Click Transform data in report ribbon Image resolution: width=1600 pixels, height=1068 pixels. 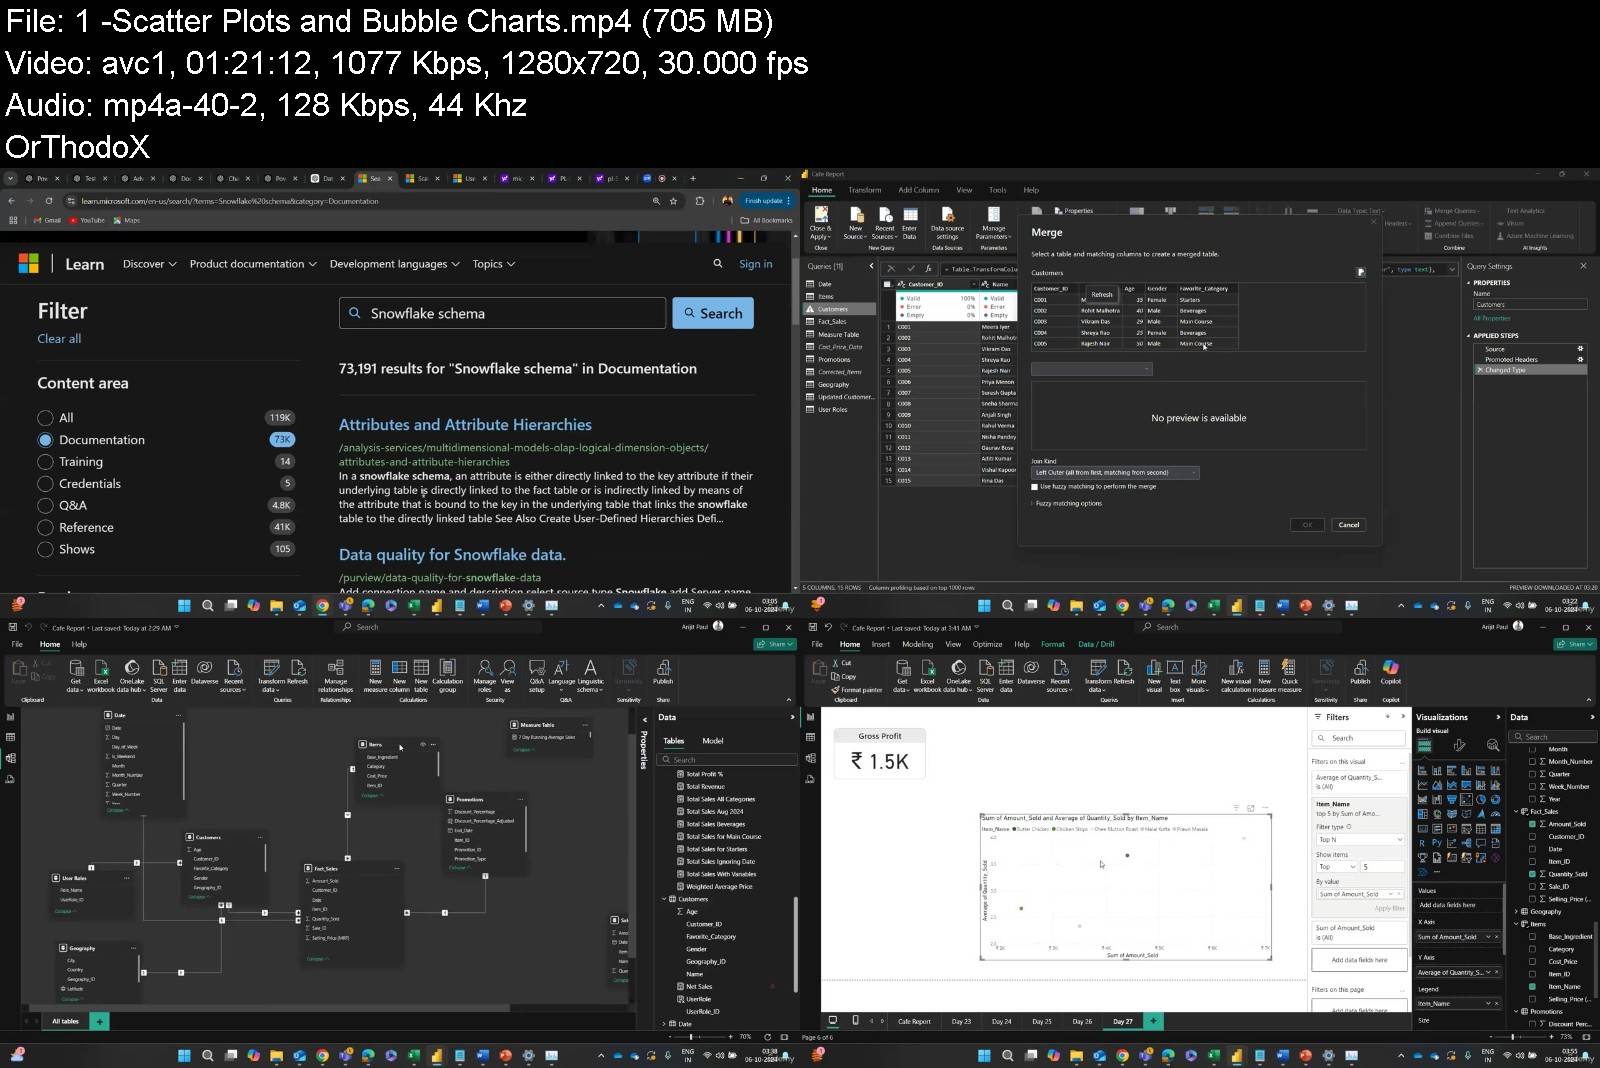coord(1098,677)
